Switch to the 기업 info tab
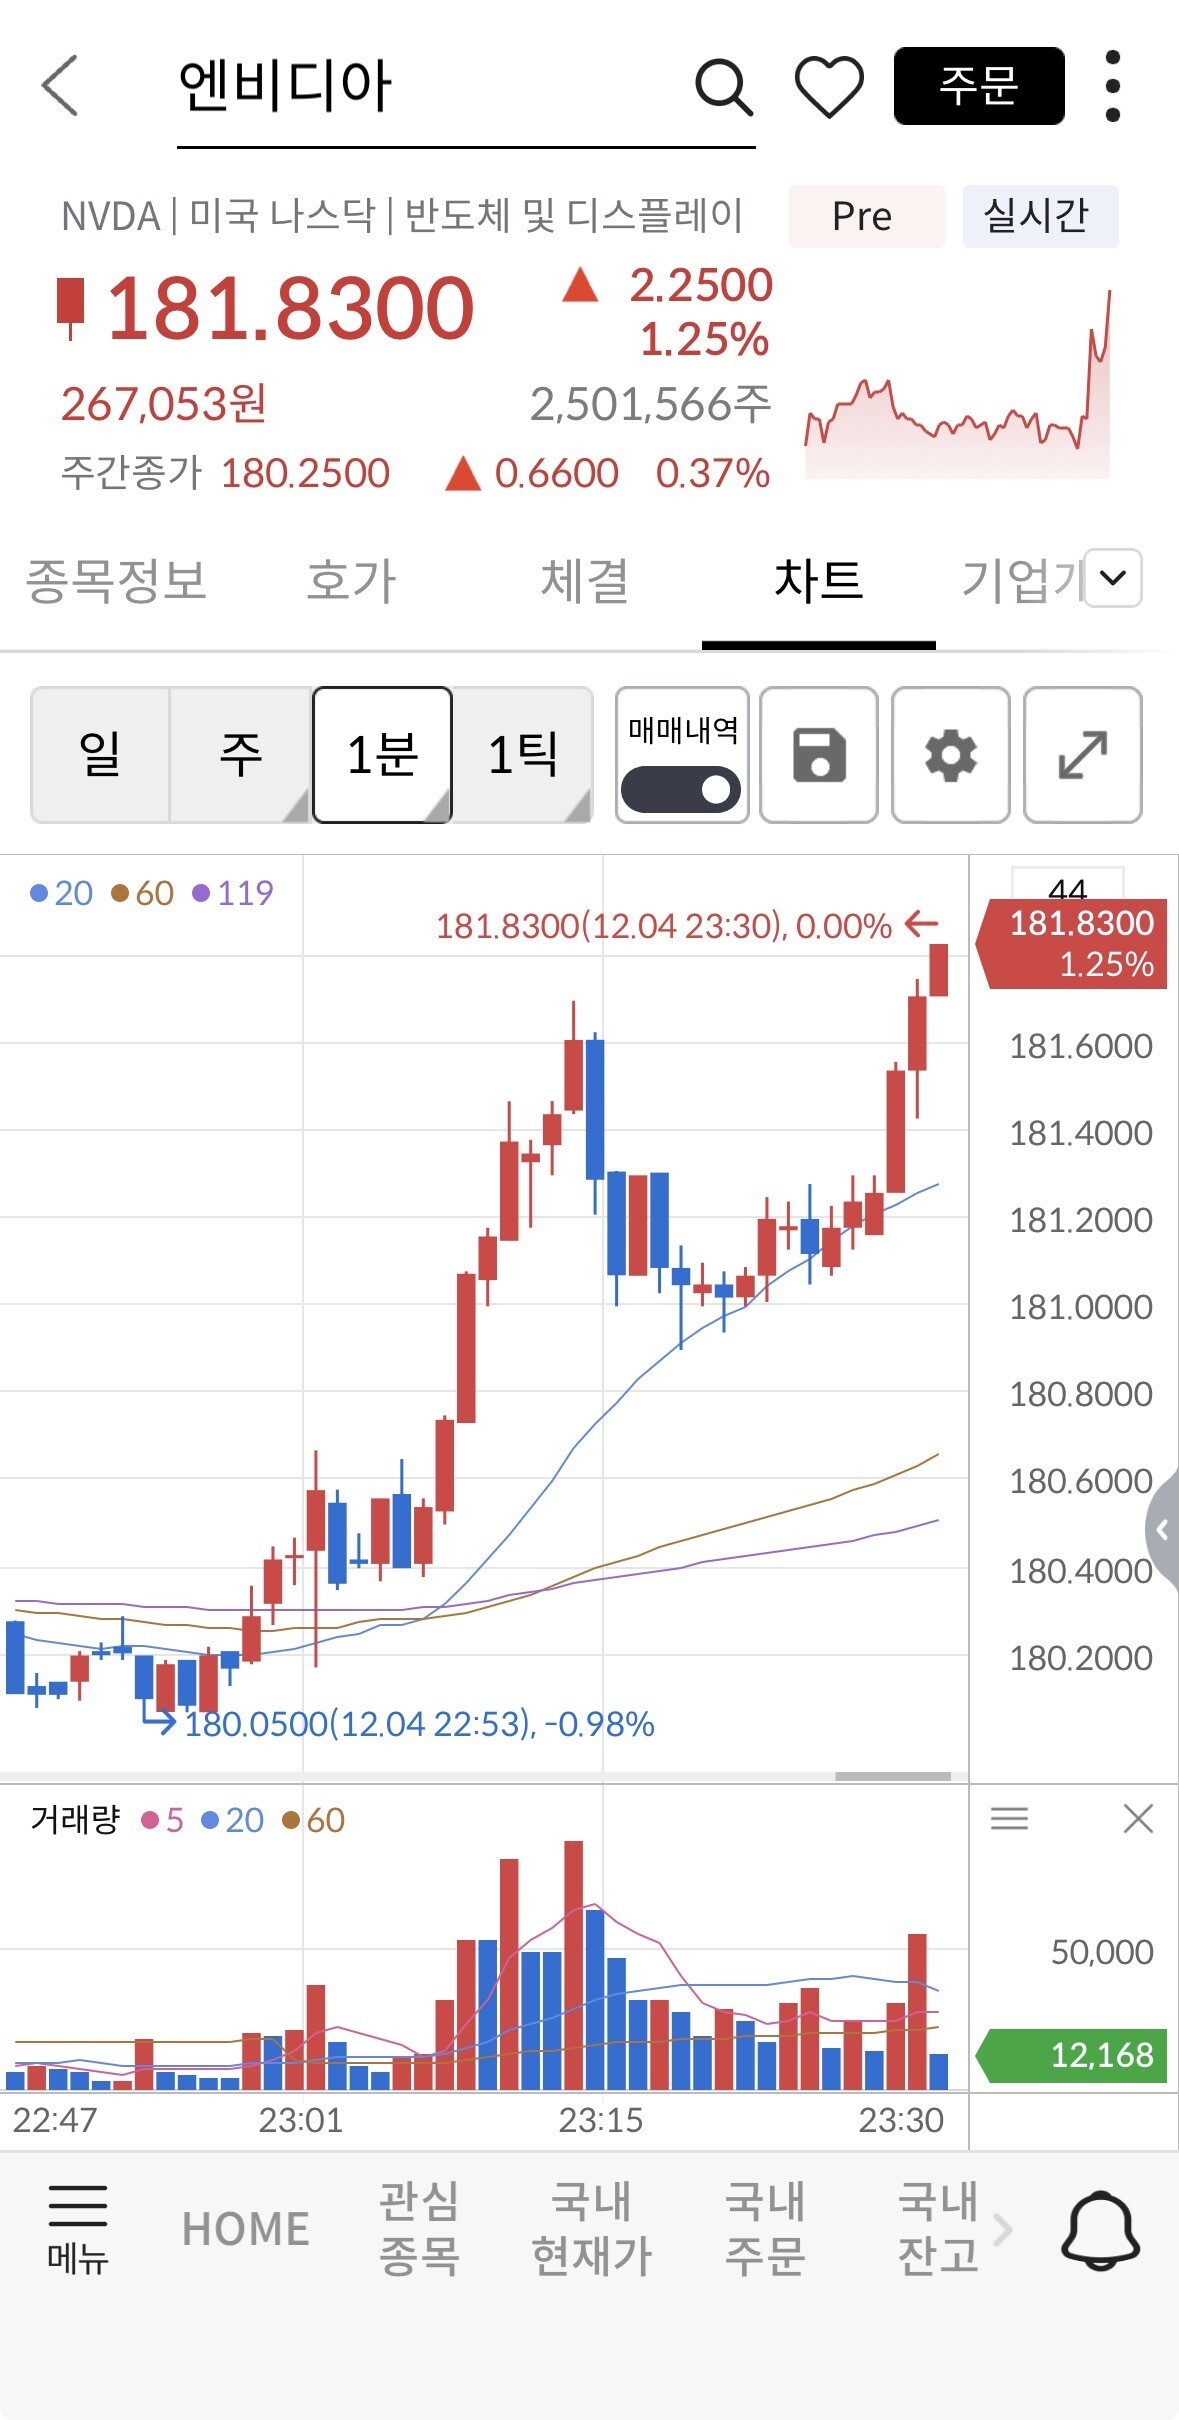The image size is (1179, 2420). coord(1020,581)
